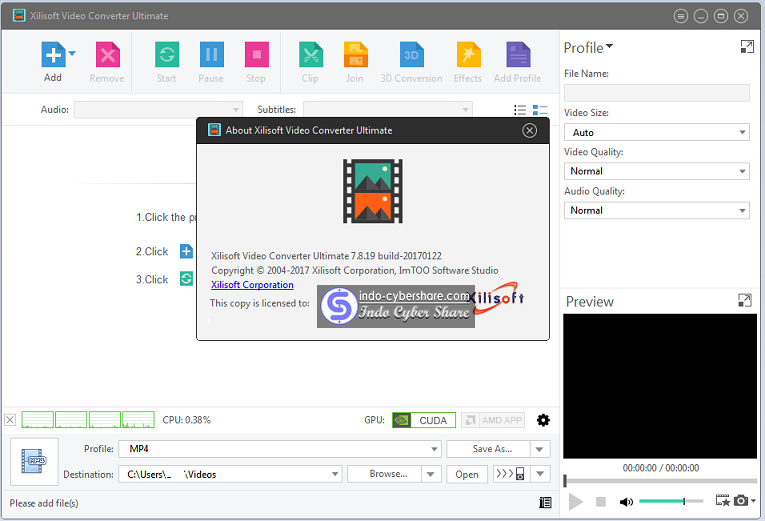Expand the Preview panel with corner icon
This screenshot has width=765, height=521.
click(x=745, y=301)
